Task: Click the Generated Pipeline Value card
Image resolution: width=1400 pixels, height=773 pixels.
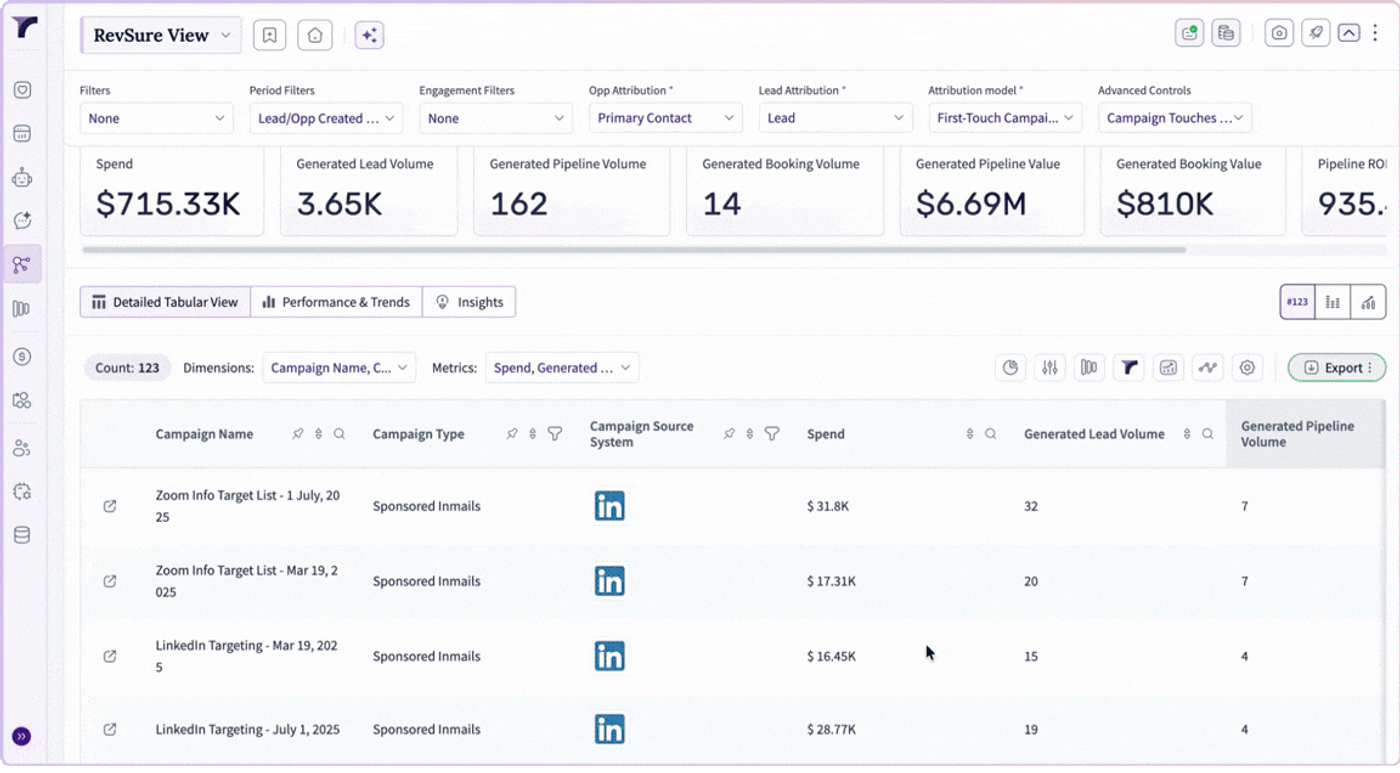Action: [992, 191]
